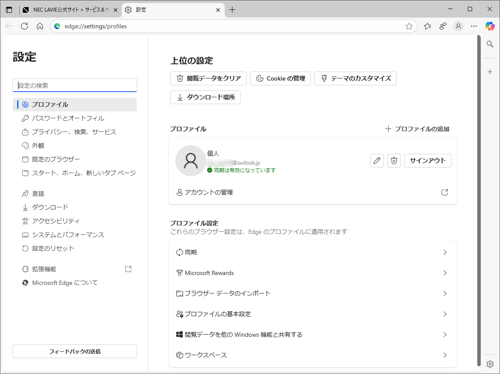Screen dimensions: 500x374
Task: Click the 設定の検索 search field
Action: click(x=75, y=85)
